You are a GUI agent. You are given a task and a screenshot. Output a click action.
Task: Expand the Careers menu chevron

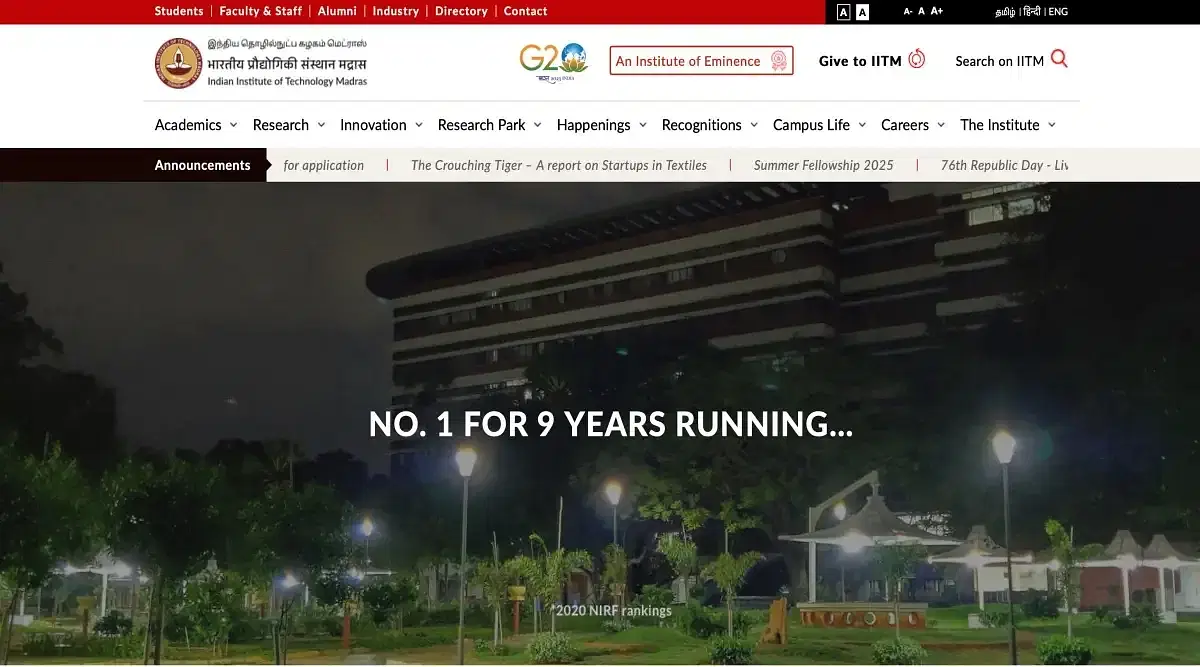pos(941,125)
